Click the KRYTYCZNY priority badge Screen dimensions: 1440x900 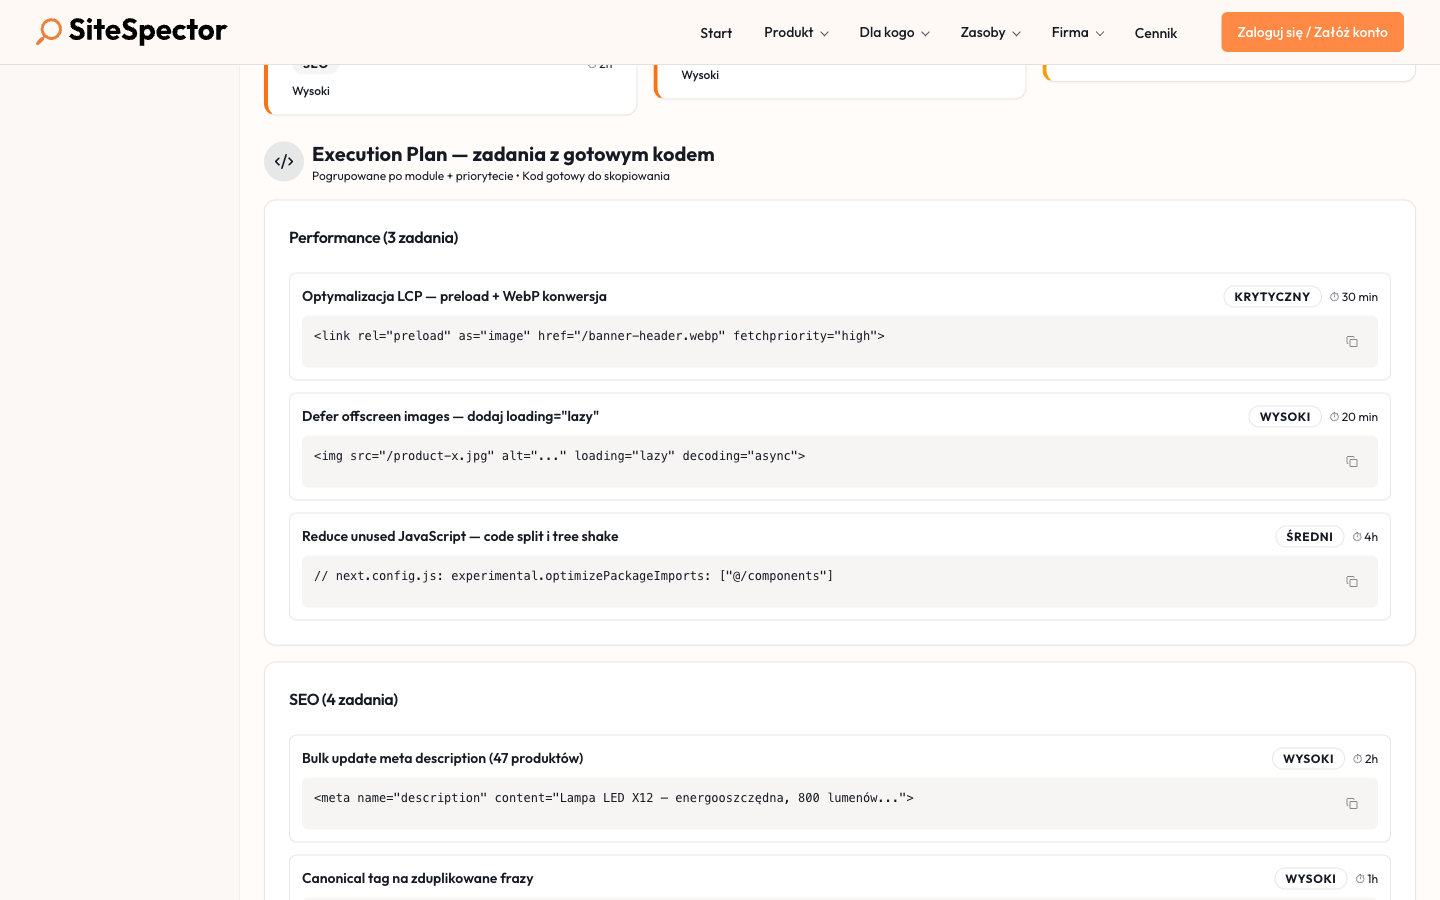tap(1272, 296)
